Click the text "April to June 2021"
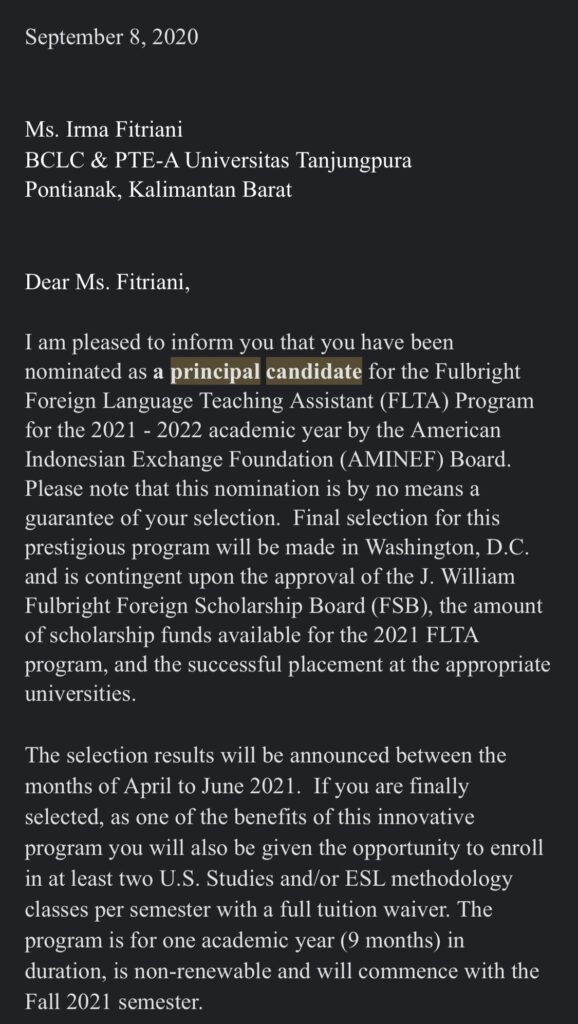The width and height of the screenshot is (578, 1024). click(207, 786)
